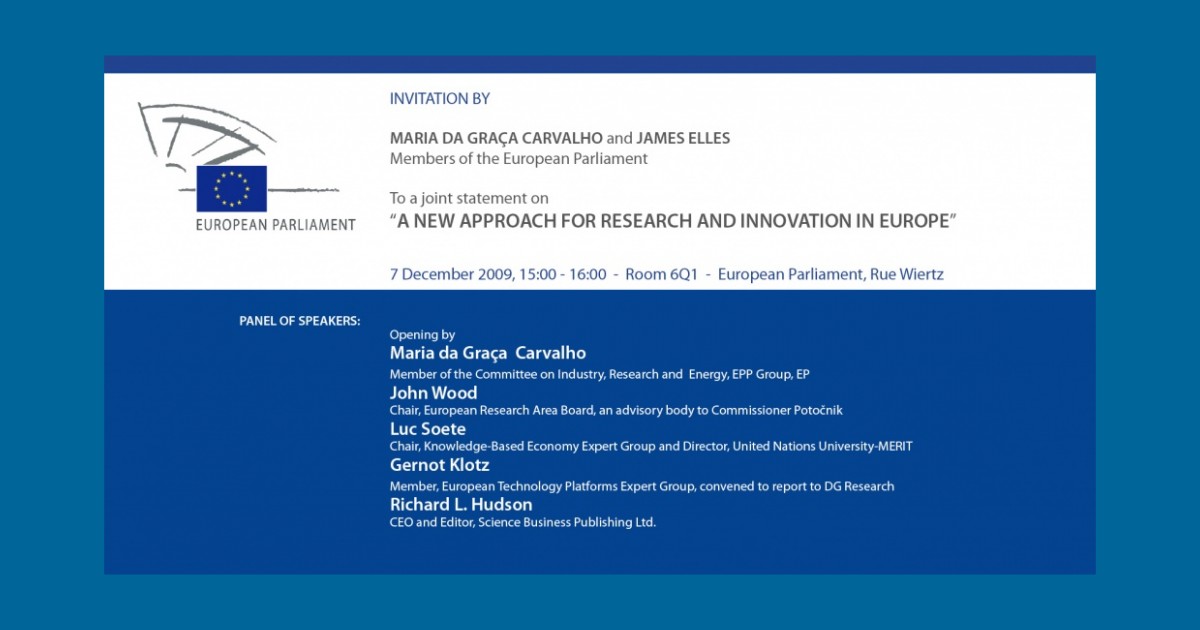
Task: Click "CEO and Editor, Science Business Publishing Ltd."
Action: coord(523,522)
